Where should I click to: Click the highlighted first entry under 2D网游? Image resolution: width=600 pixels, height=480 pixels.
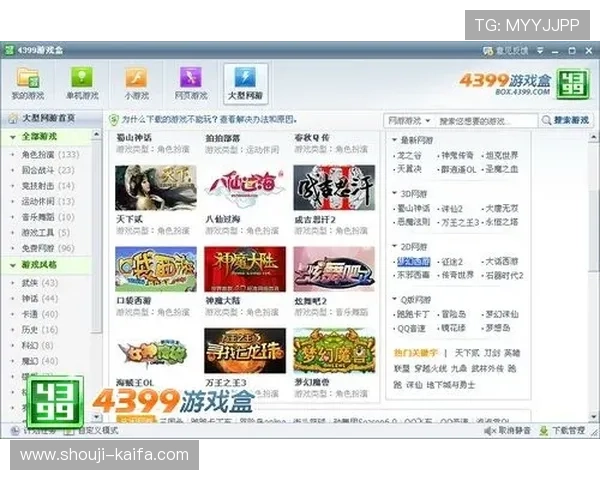click(414, 262)
